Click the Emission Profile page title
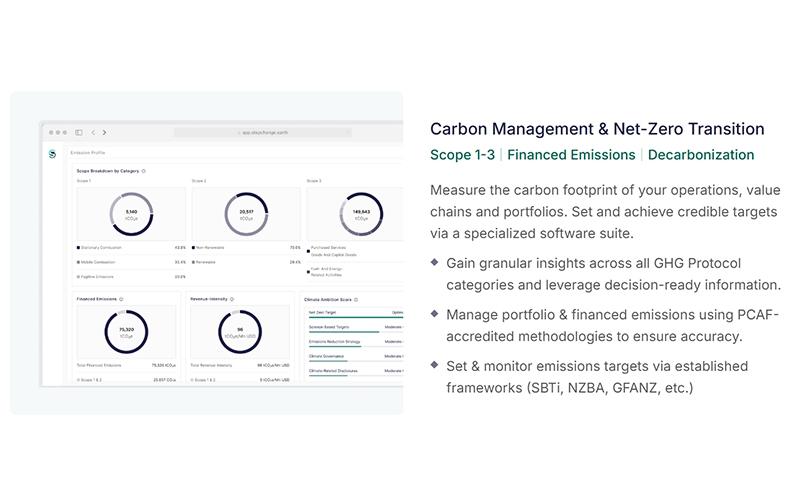800x500 pixels. pyautogui.click(x=88, y=153)
